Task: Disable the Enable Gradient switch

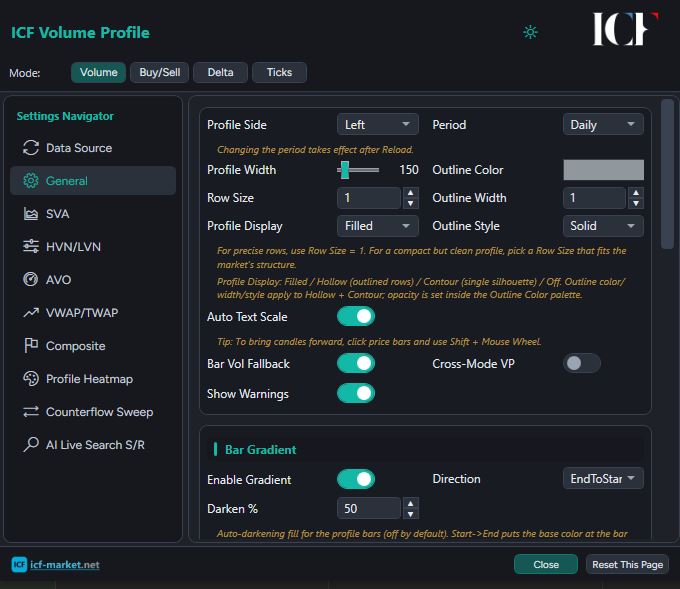Action: 356,479
